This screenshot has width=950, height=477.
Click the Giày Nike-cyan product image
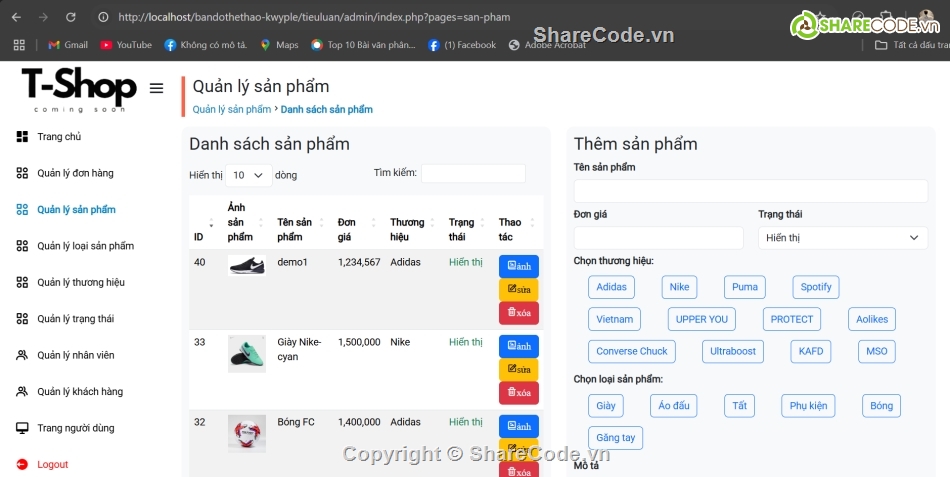pyautogui.click(x=247, y=353)
